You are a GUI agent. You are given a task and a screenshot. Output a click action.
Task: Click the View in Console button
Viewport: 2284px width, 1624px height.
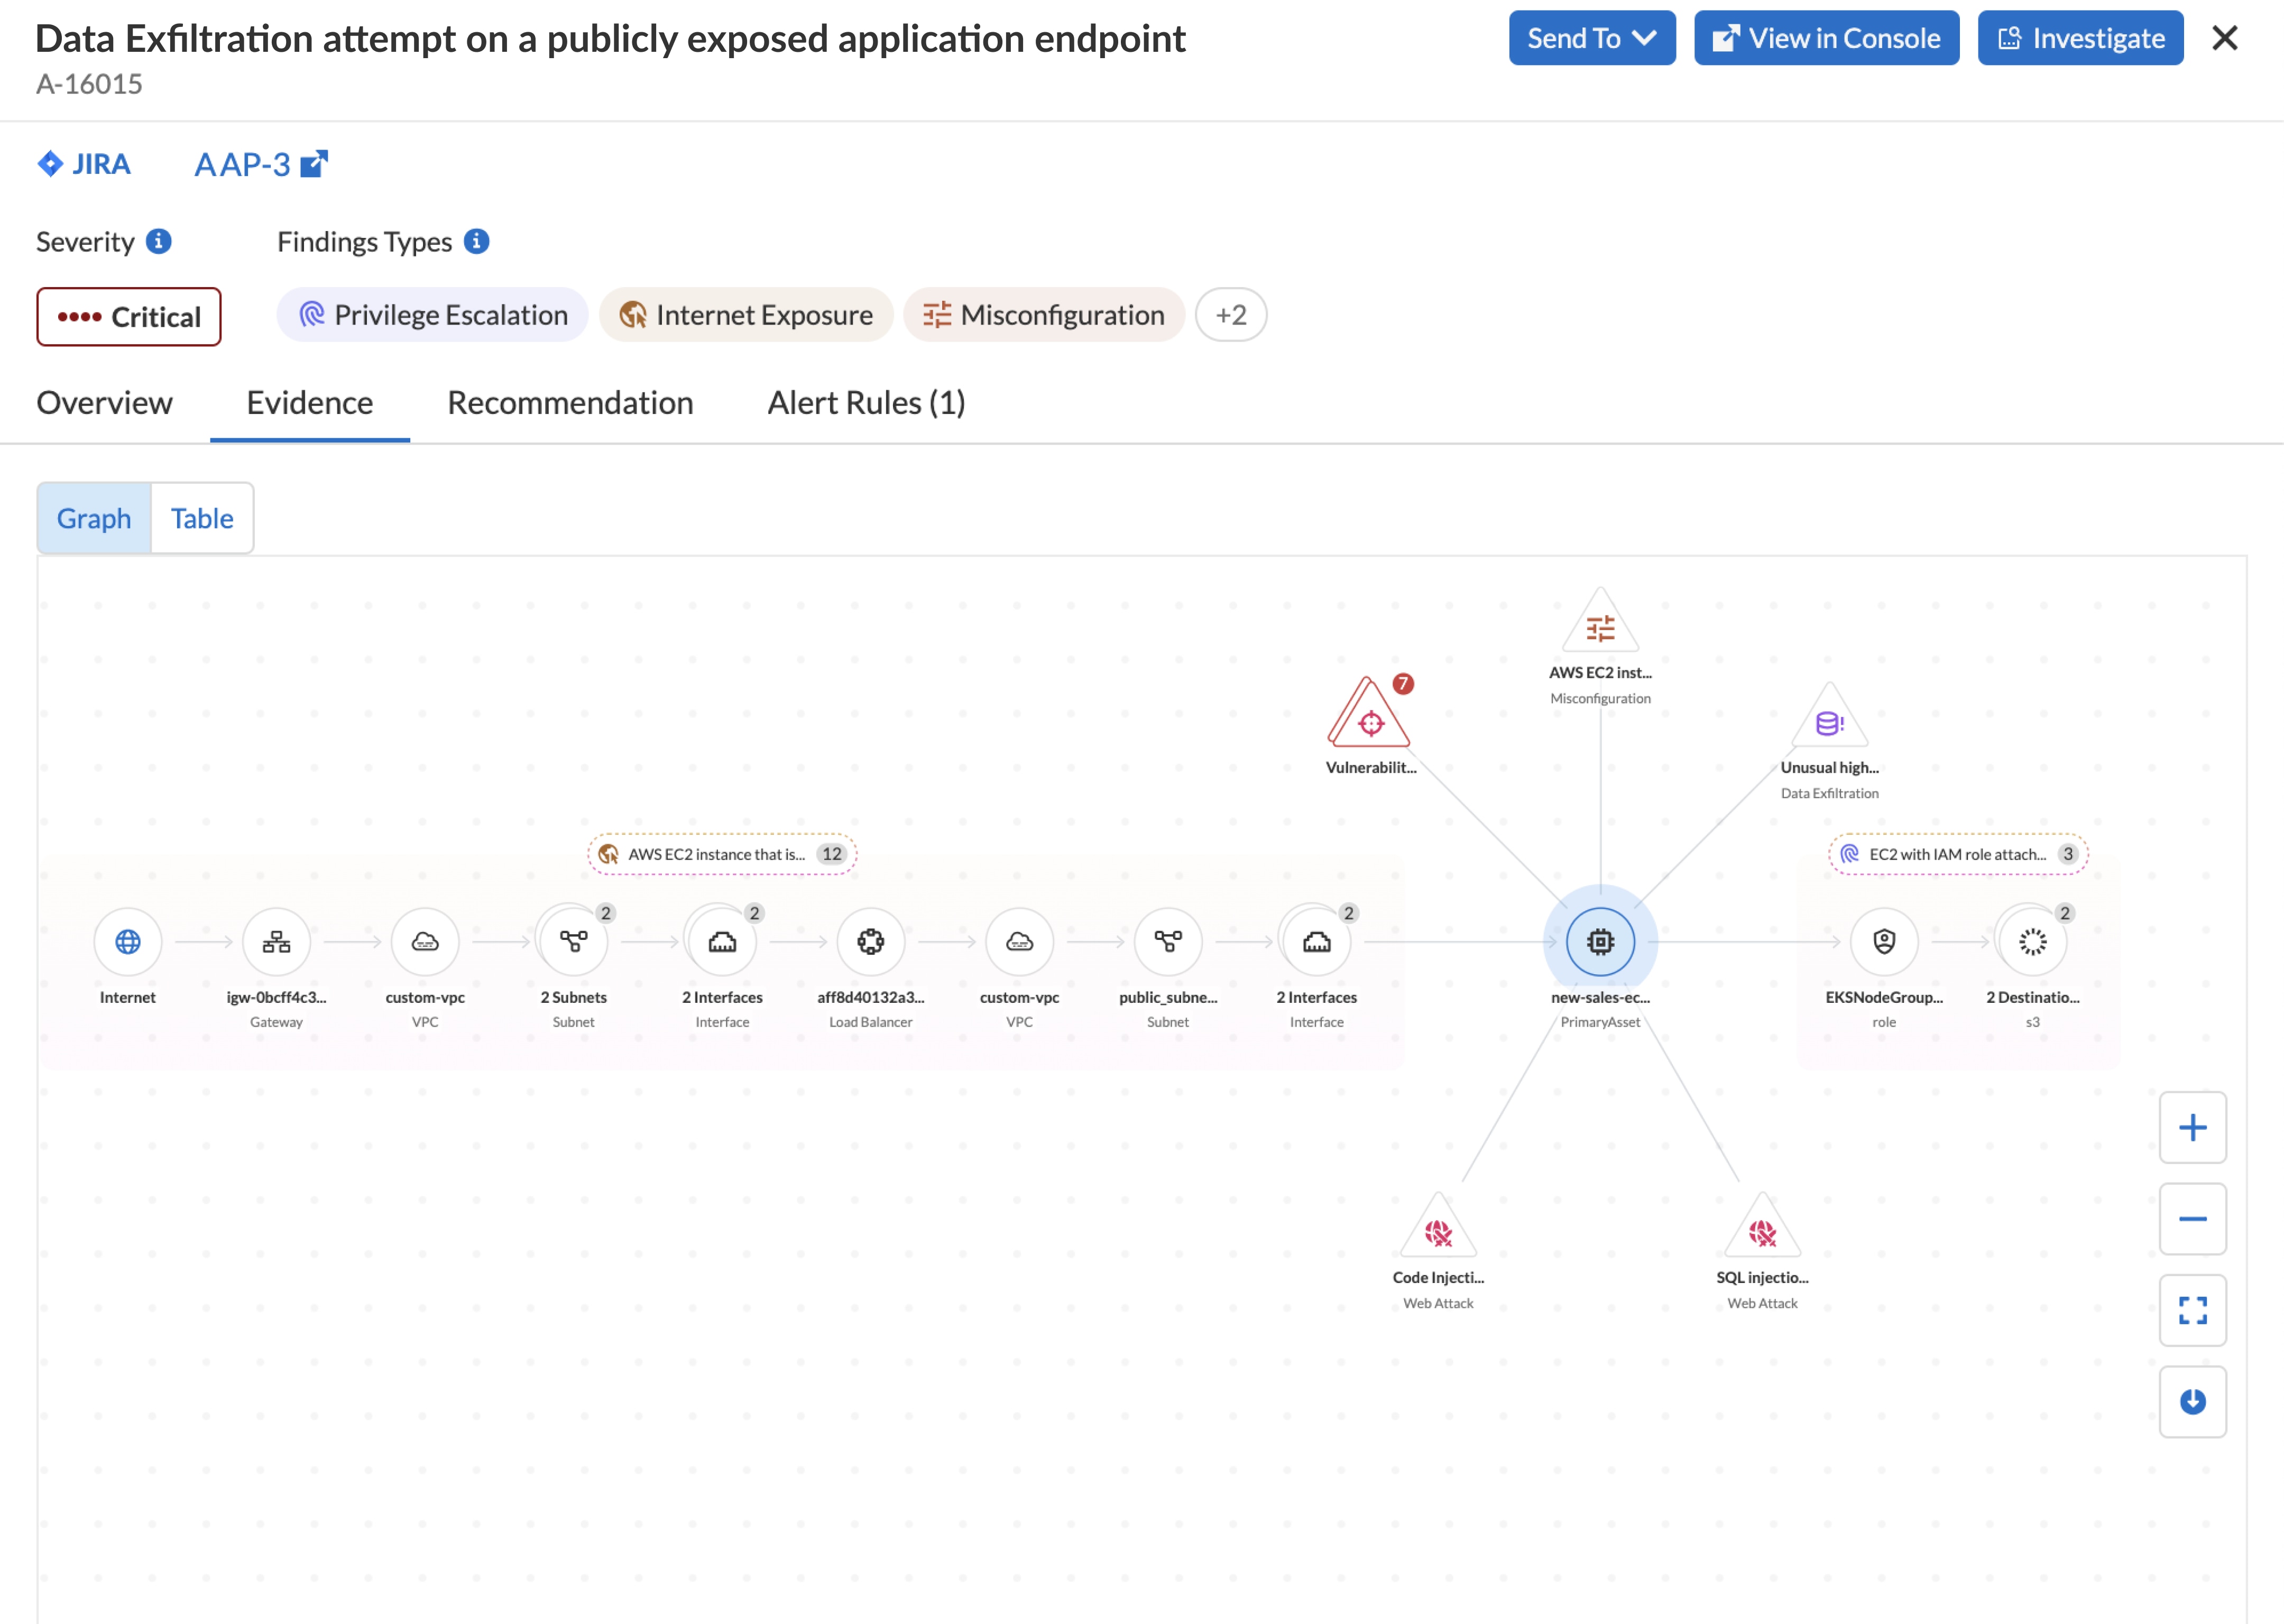[x=1825, y=38]
